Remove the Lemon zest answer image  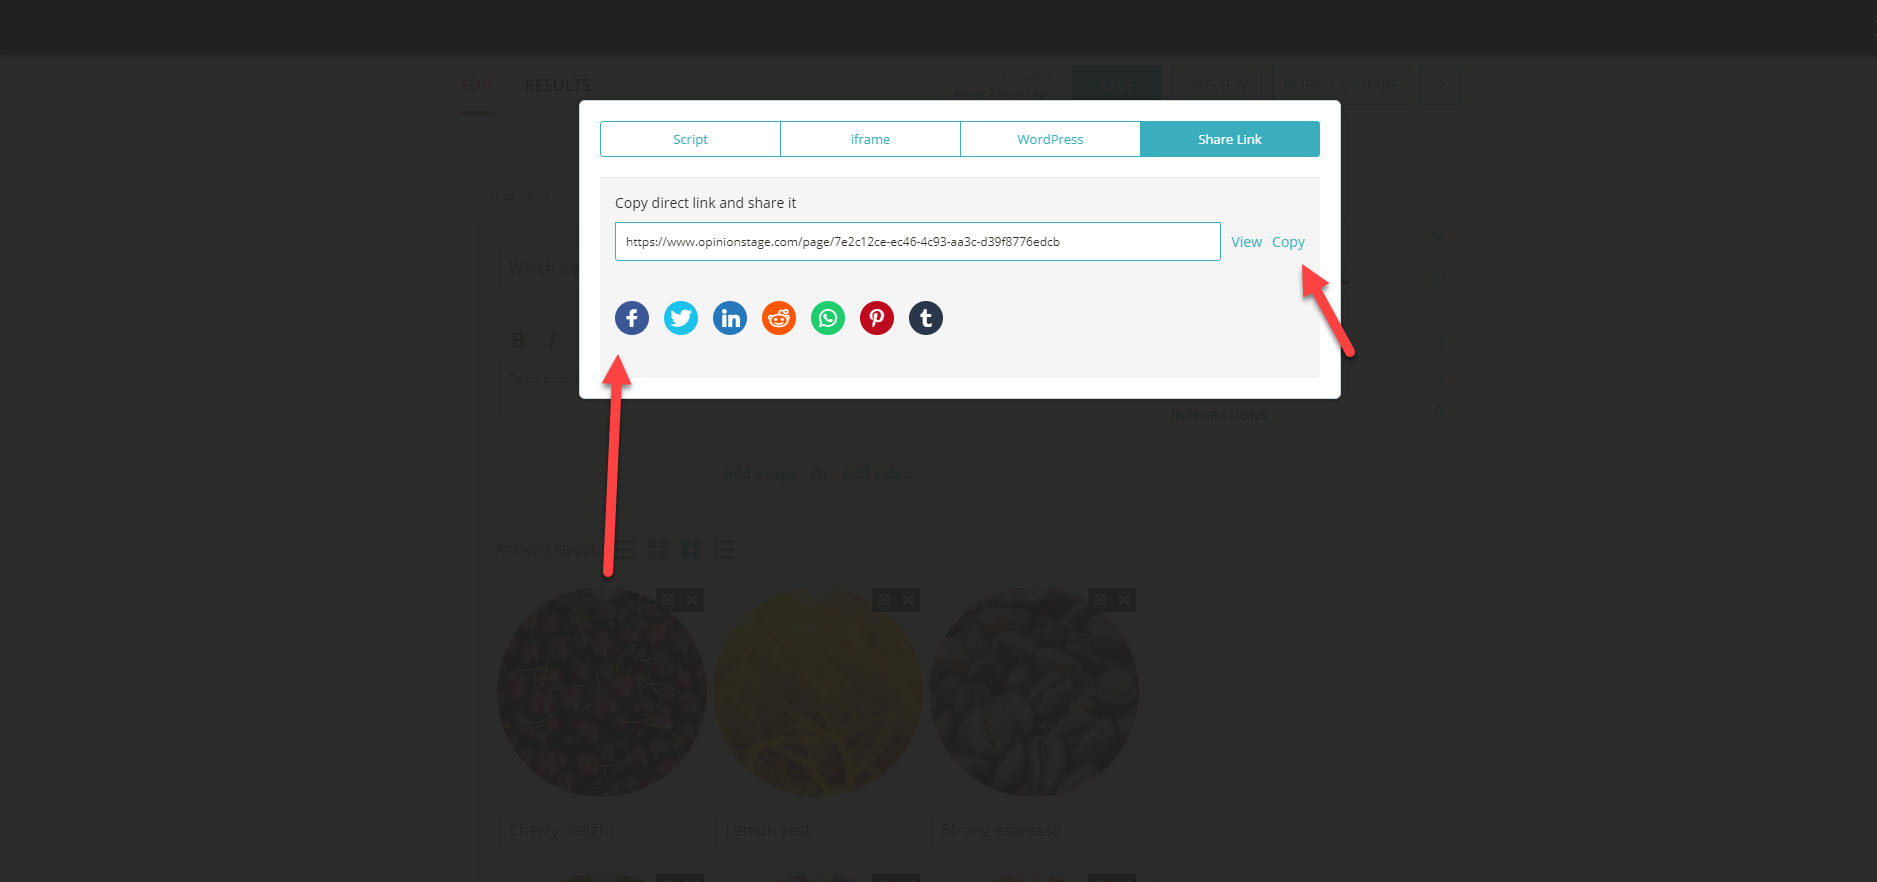coord(908,600)
